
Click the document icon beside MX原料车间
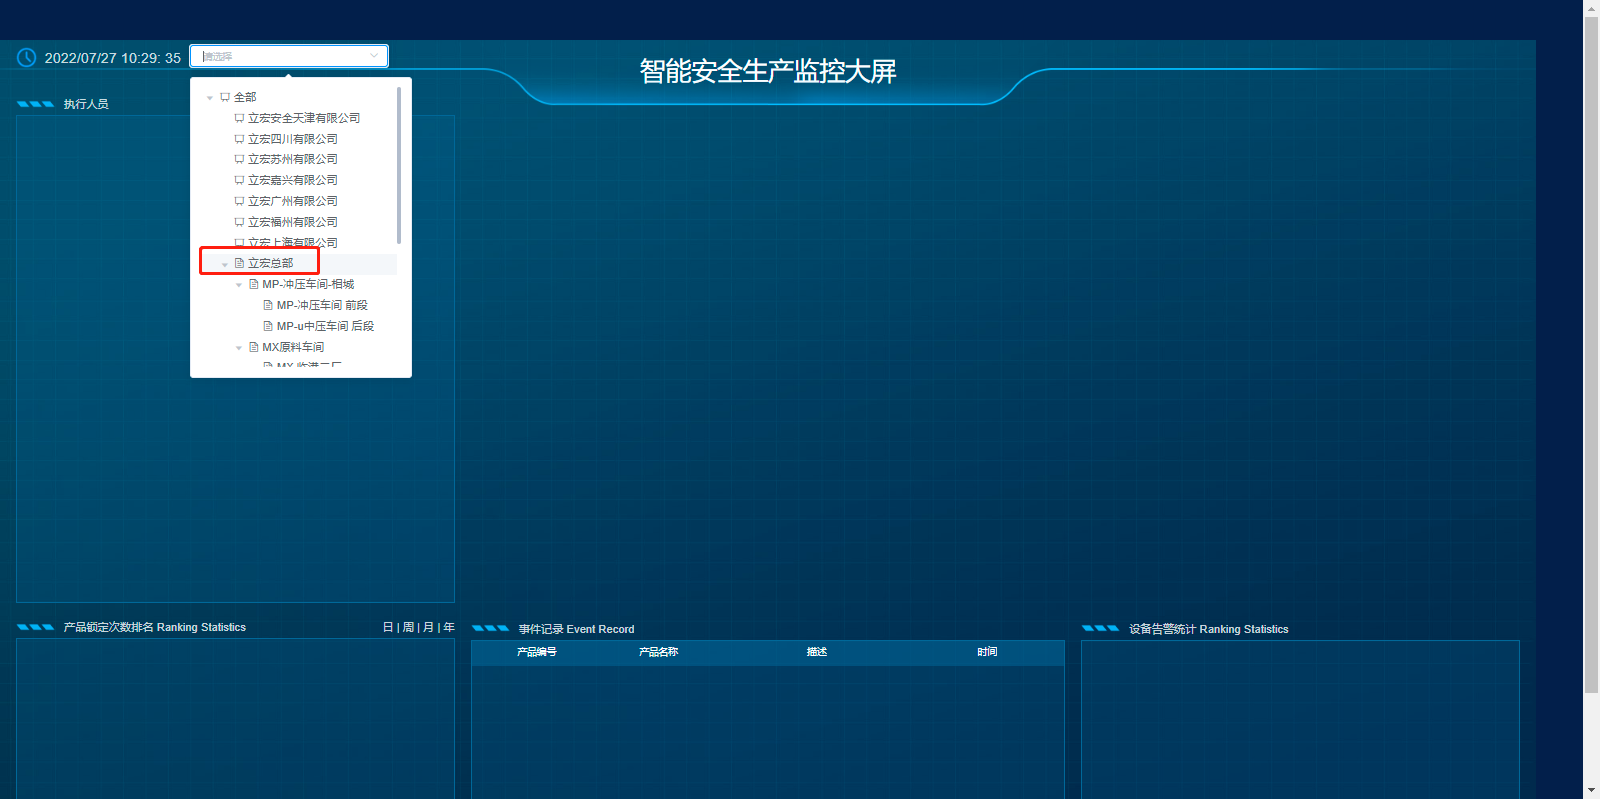click(x=254, y=347)
